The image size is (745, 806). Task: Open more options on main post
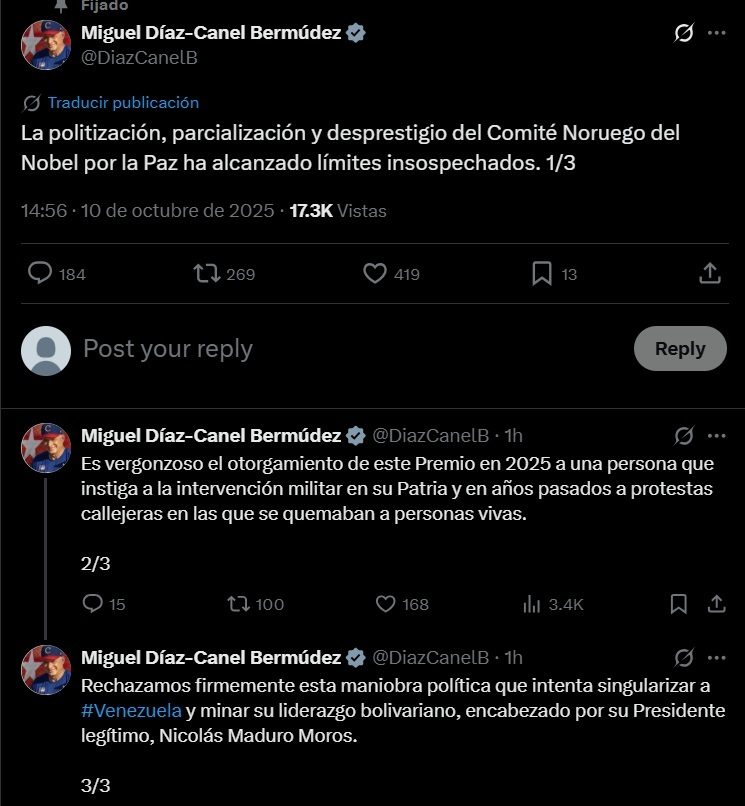pos(717,33)
